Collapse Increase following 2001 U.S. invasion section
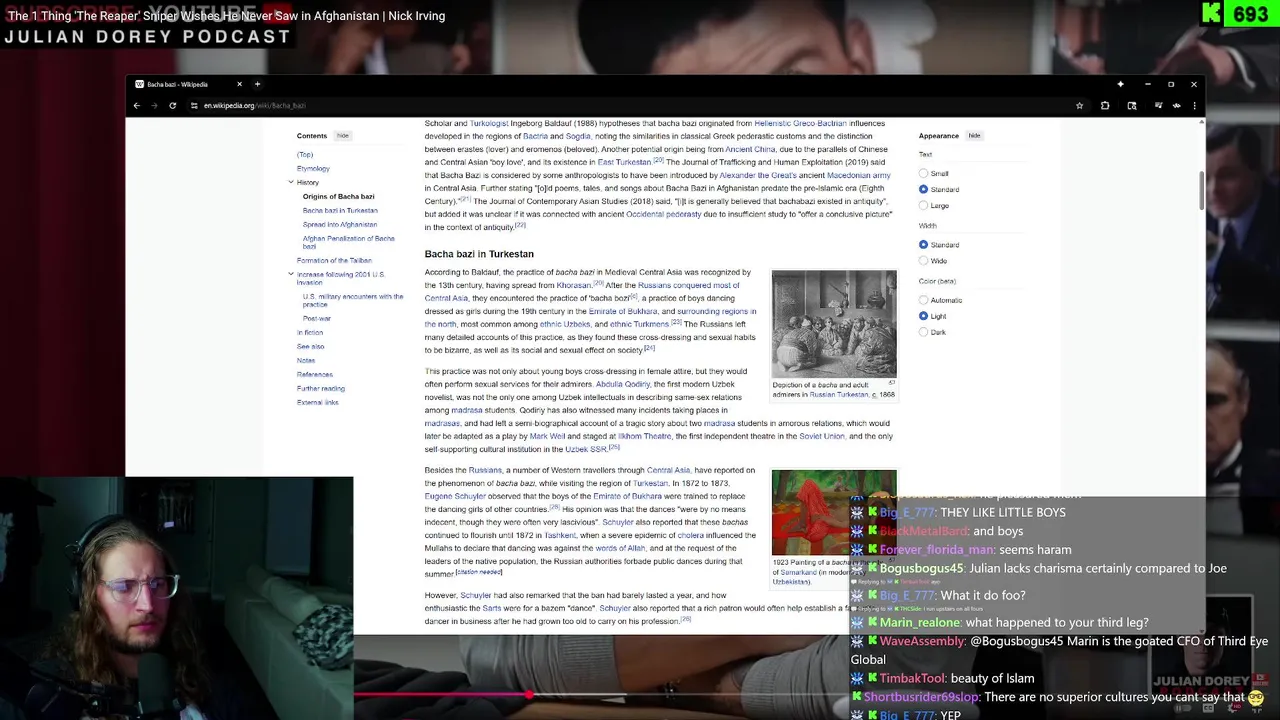This screenshot has width=1280, height=720. click(x=291, y=274)
